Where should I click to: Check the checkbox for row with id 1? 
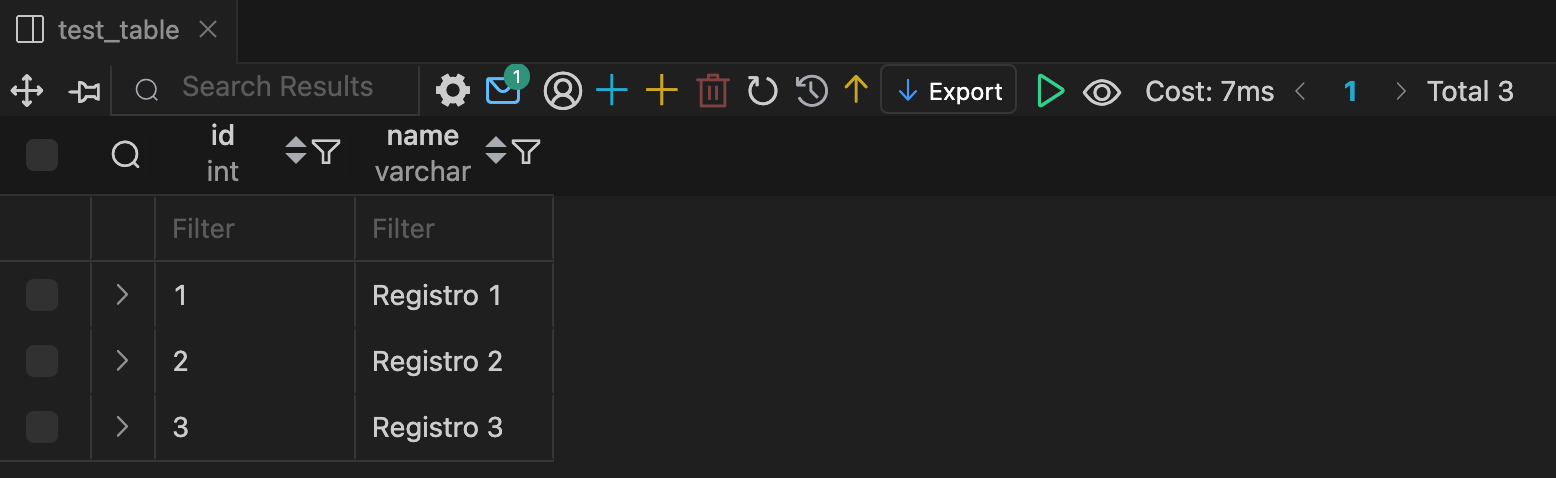(41, 295)
